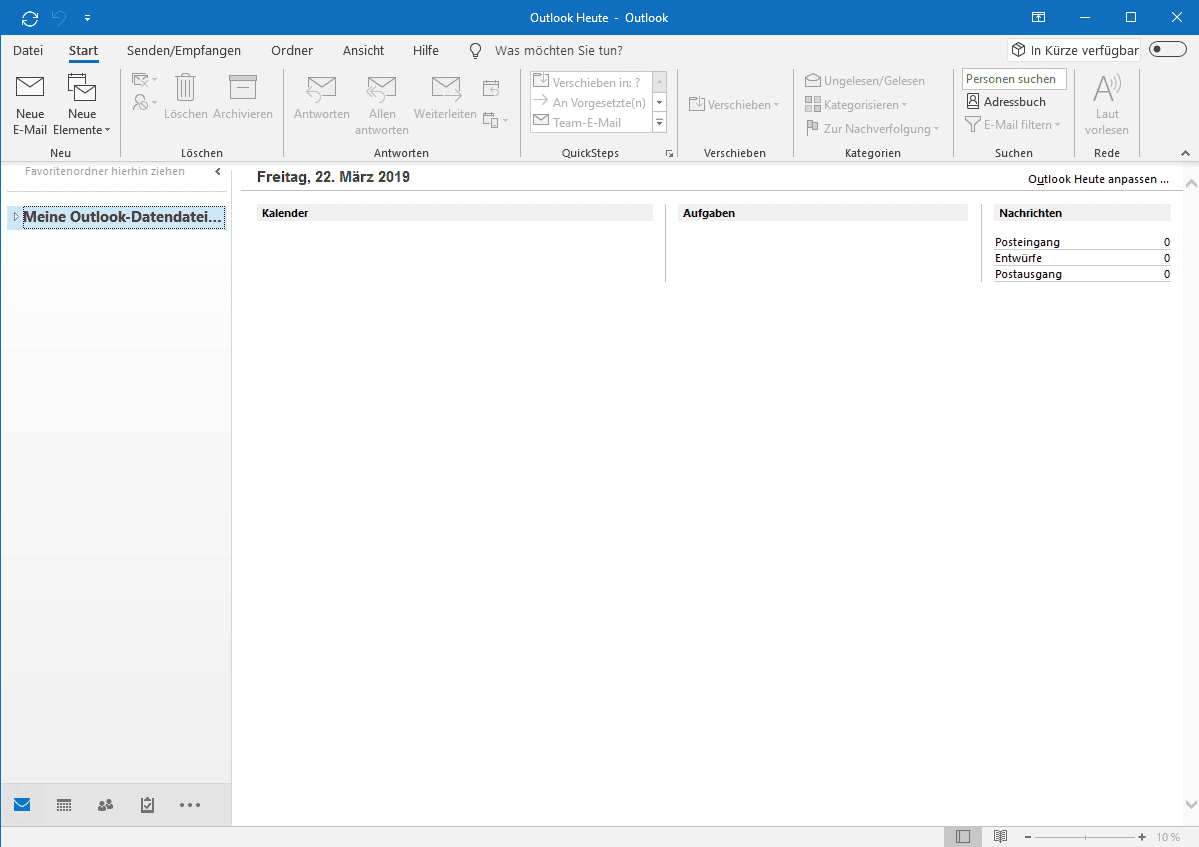The height and width of the screenshot is (847, 1199).
Task: Open the Kategorisieren dropdown
Action: tap(856, 105)
